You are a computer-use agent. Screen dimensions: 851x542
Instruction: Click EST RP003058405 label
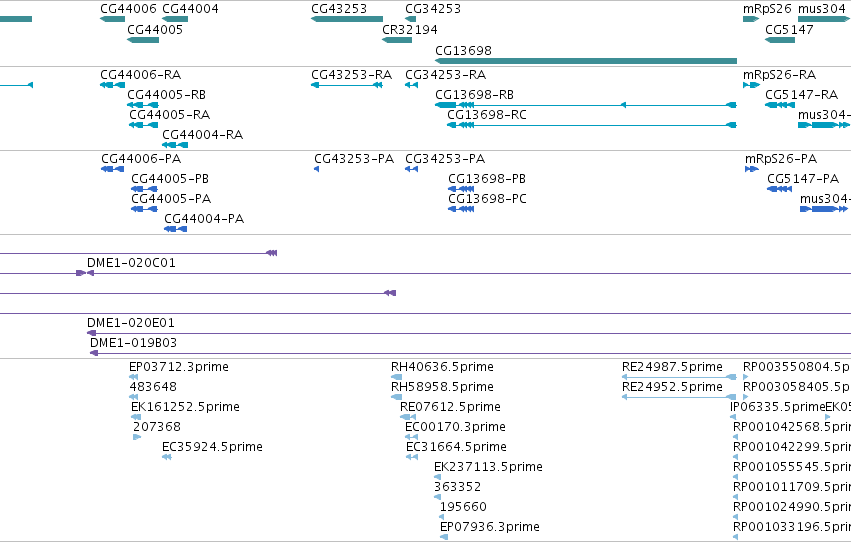coord(797,387)
